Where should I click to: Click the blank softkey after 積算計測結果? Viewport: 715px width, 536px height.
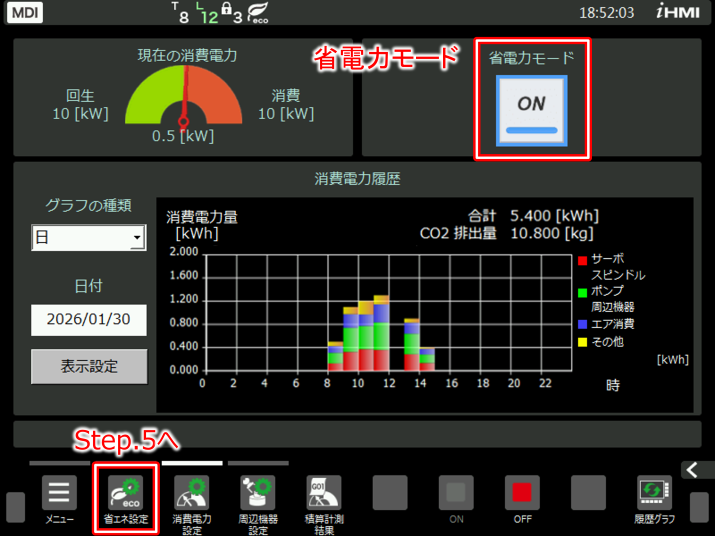[x=390, y=493]
